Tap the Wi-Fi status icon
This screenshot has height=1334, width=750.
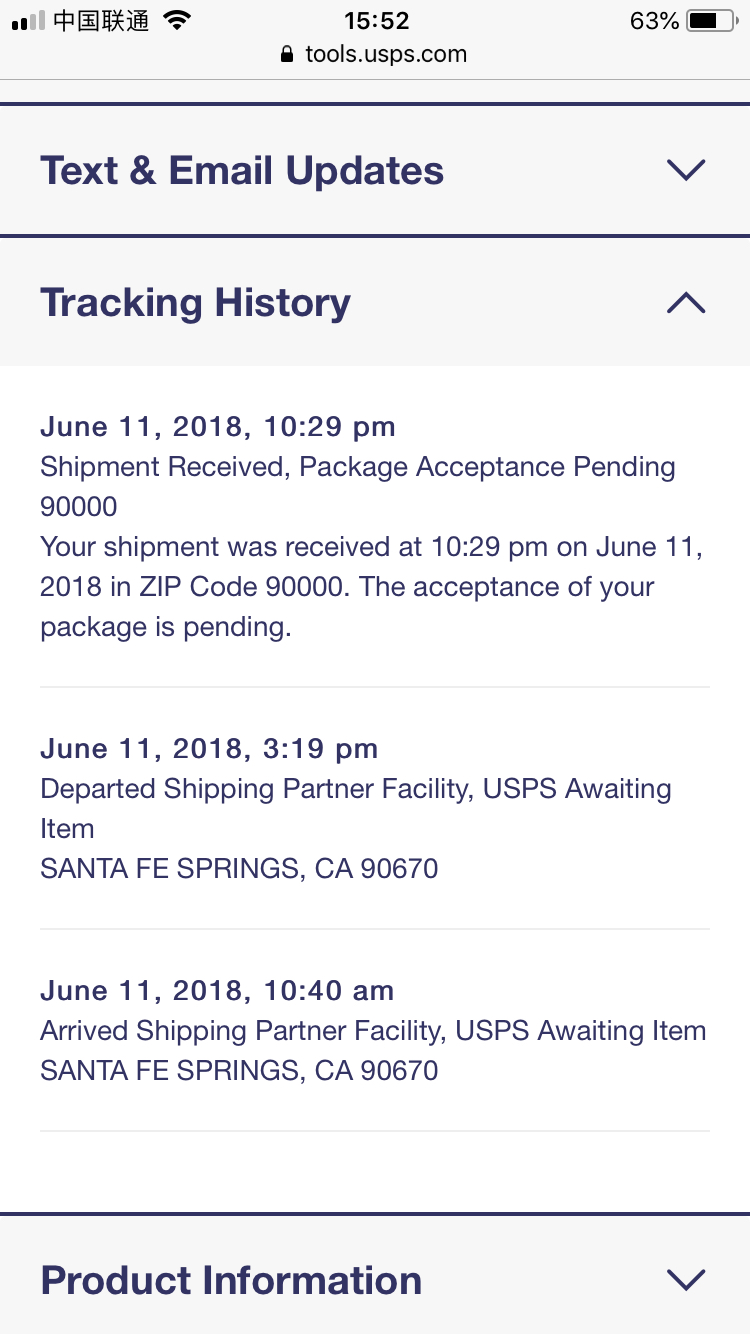point(177,21)
